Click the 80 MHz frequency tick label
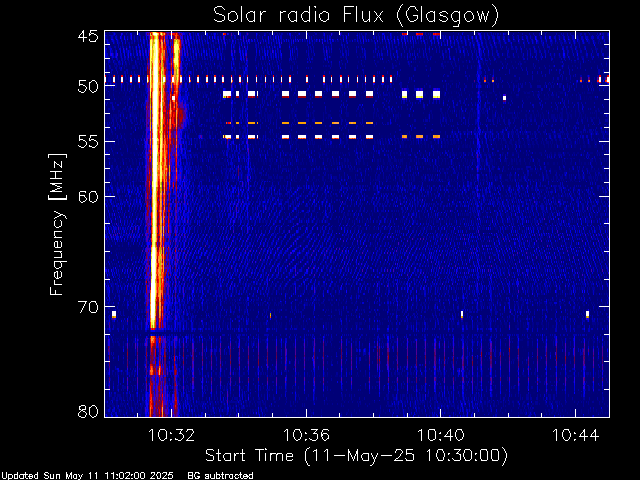 (x=88, y=411)
